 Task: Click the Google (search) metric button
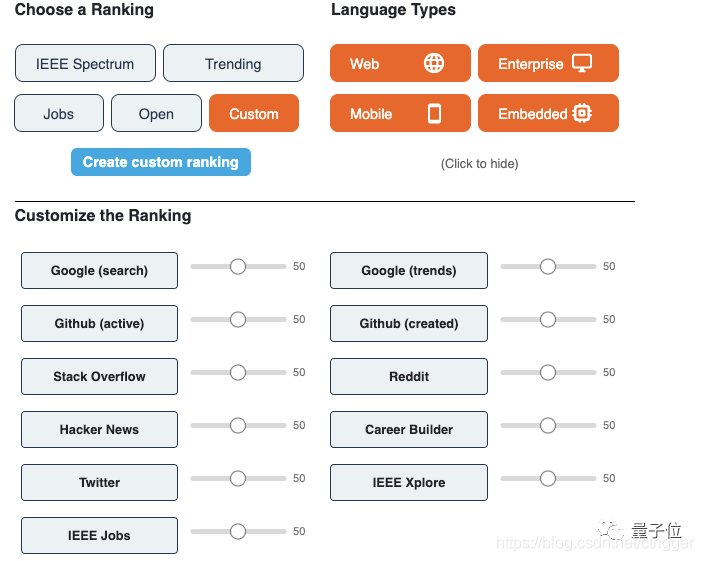click(99, 271)
